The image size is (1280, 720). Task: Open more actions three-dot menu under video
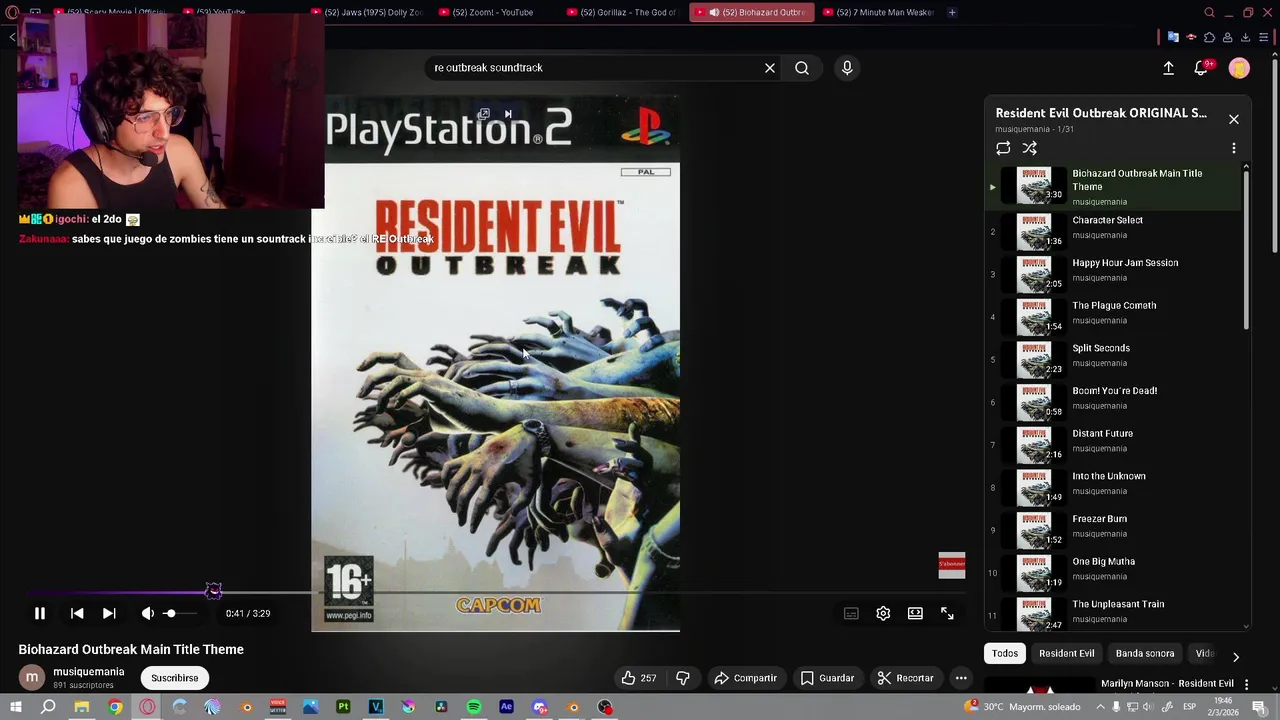click(x=961, y=678)
